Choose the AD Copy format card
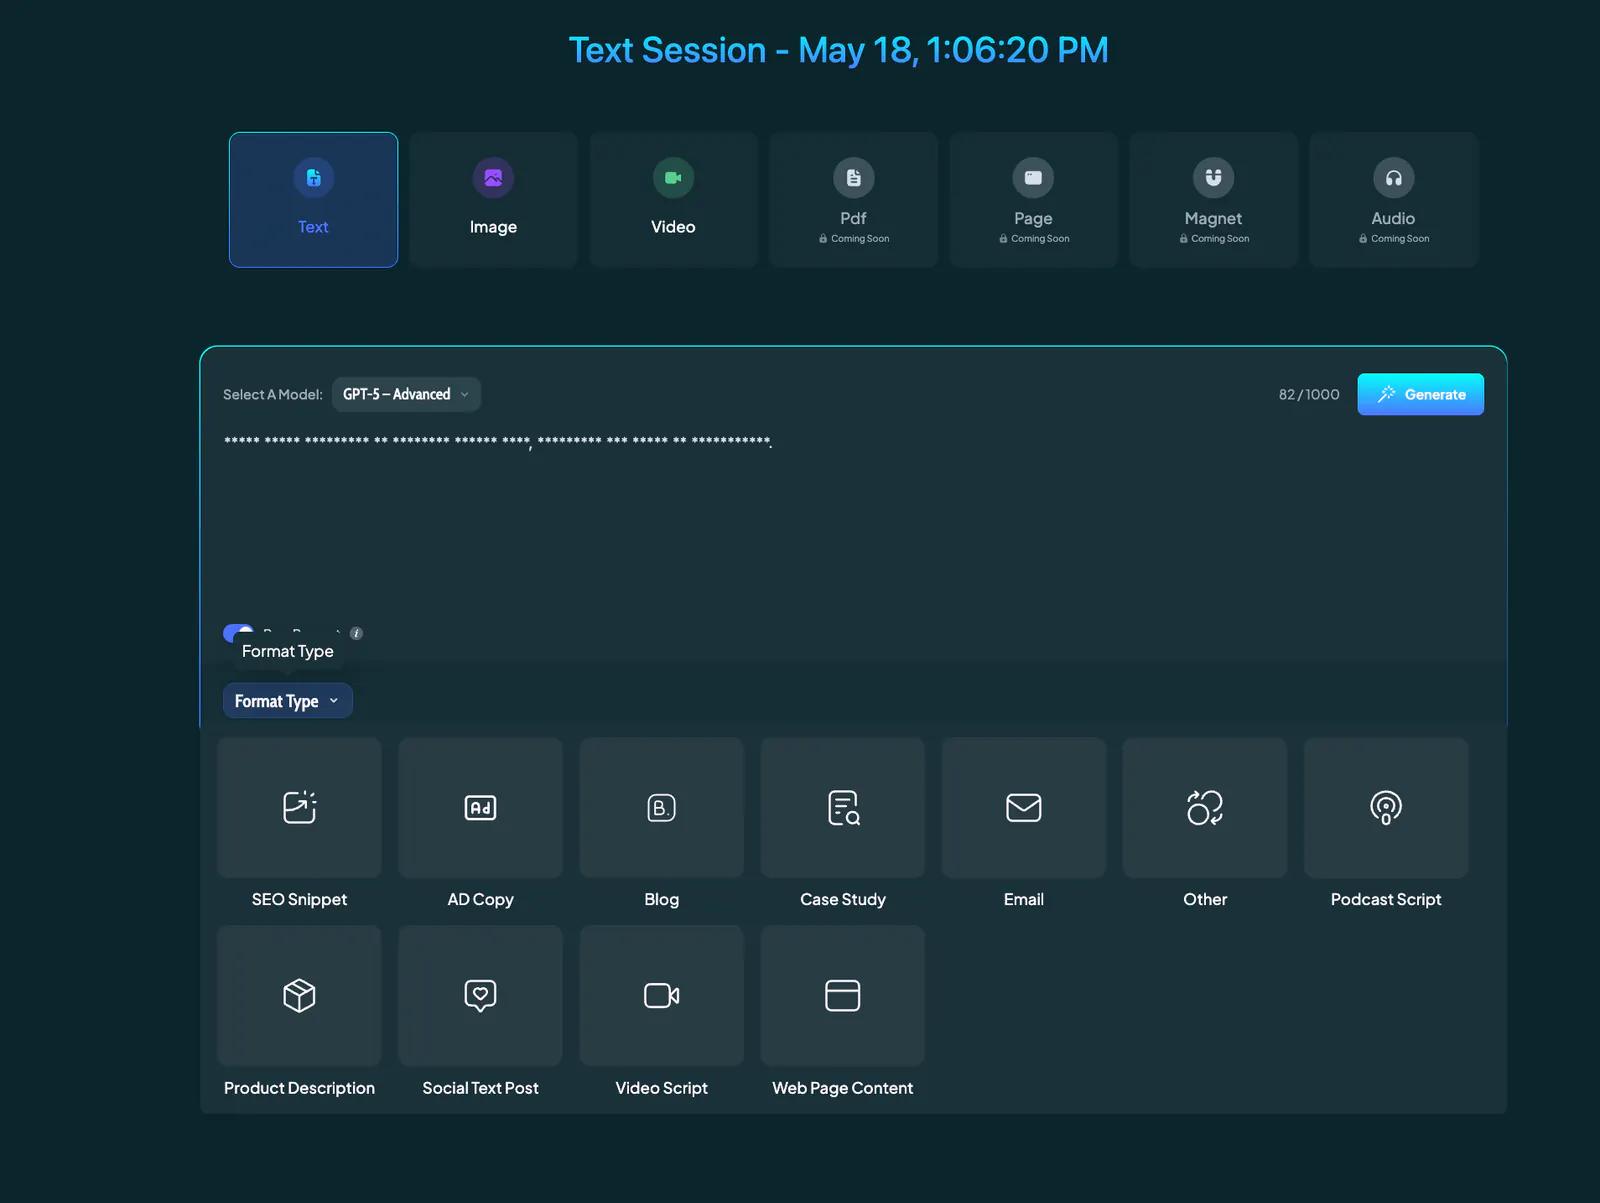 coord(480,807)
